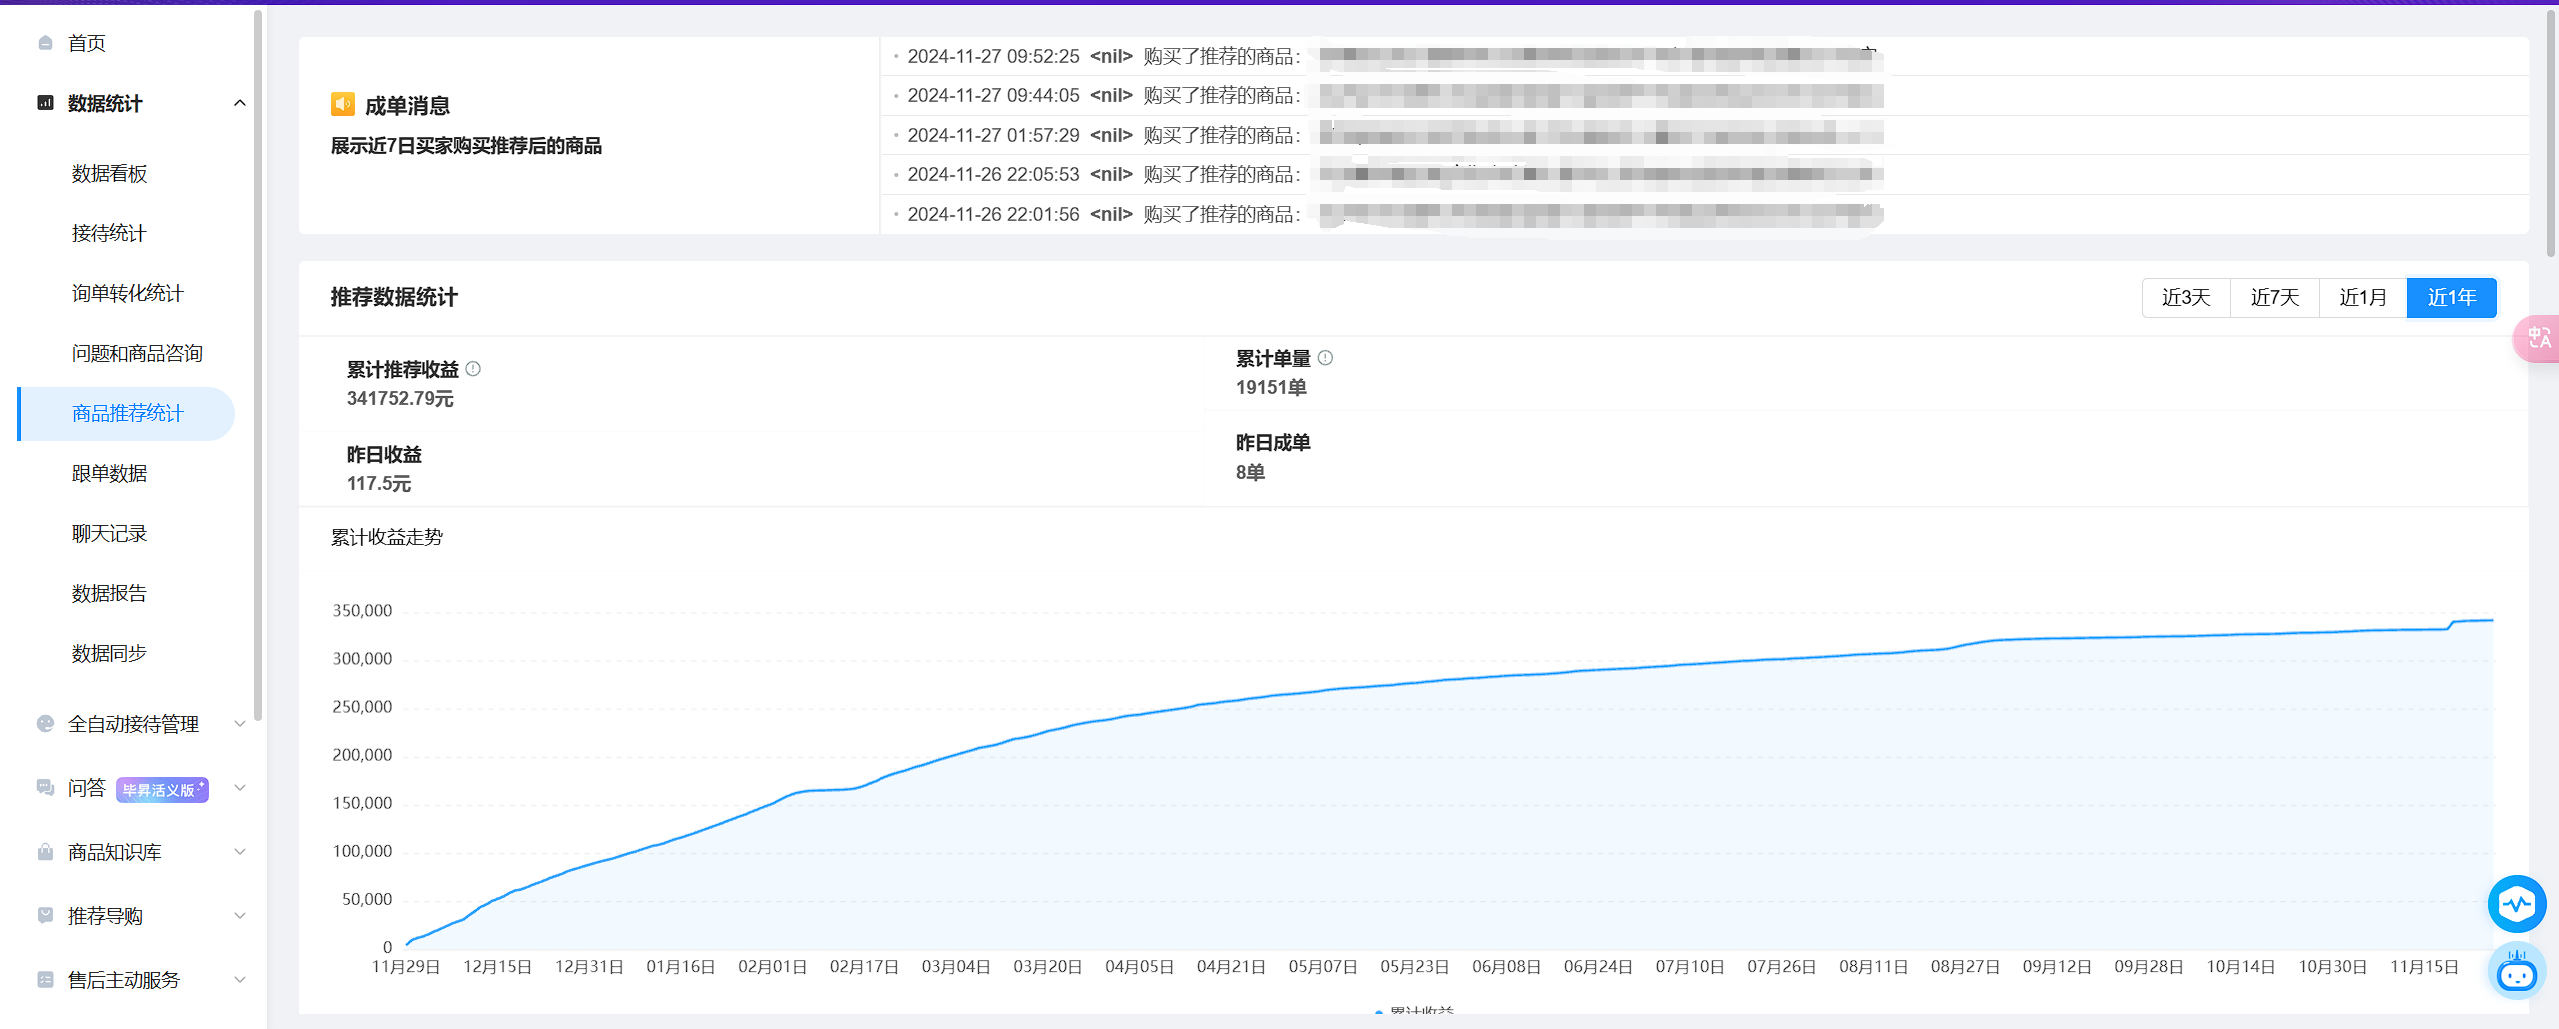
Task: Click the 11月29日 x-axis label
Action: click(406, 967)
